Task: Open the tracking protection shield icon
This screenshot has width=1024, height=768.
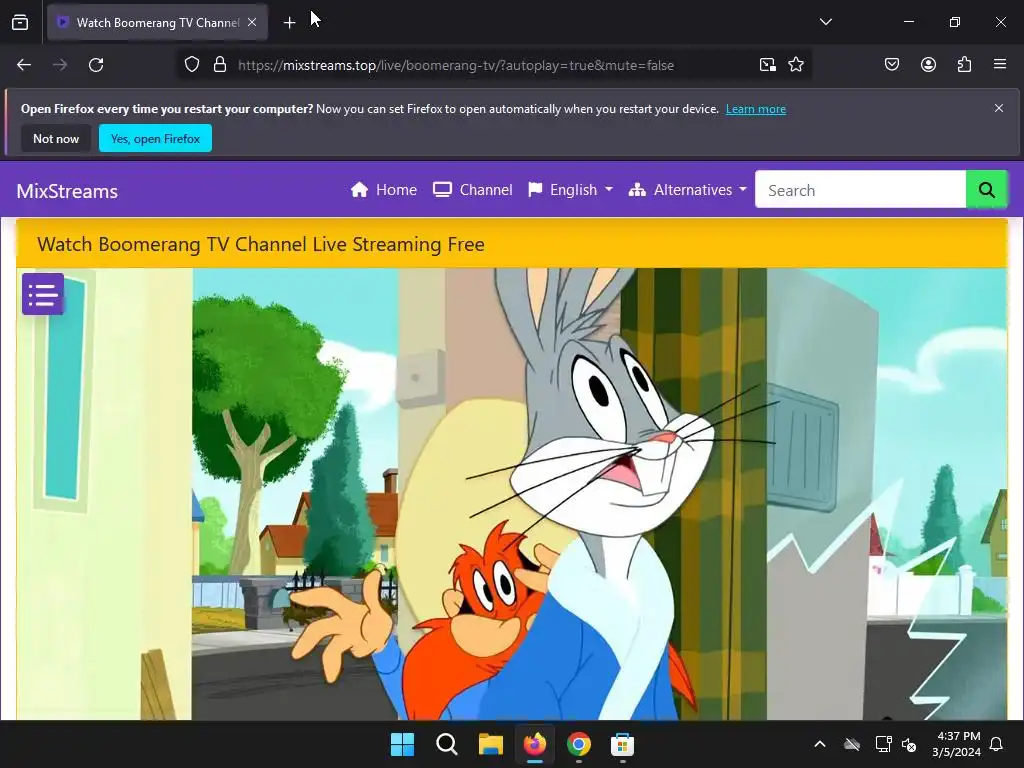Action: (x=191, y=65)
